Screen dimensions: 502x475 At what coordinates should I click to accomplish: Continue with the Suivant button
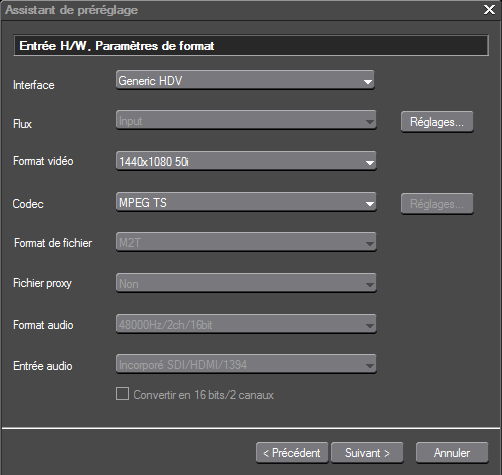click(367, 453)
